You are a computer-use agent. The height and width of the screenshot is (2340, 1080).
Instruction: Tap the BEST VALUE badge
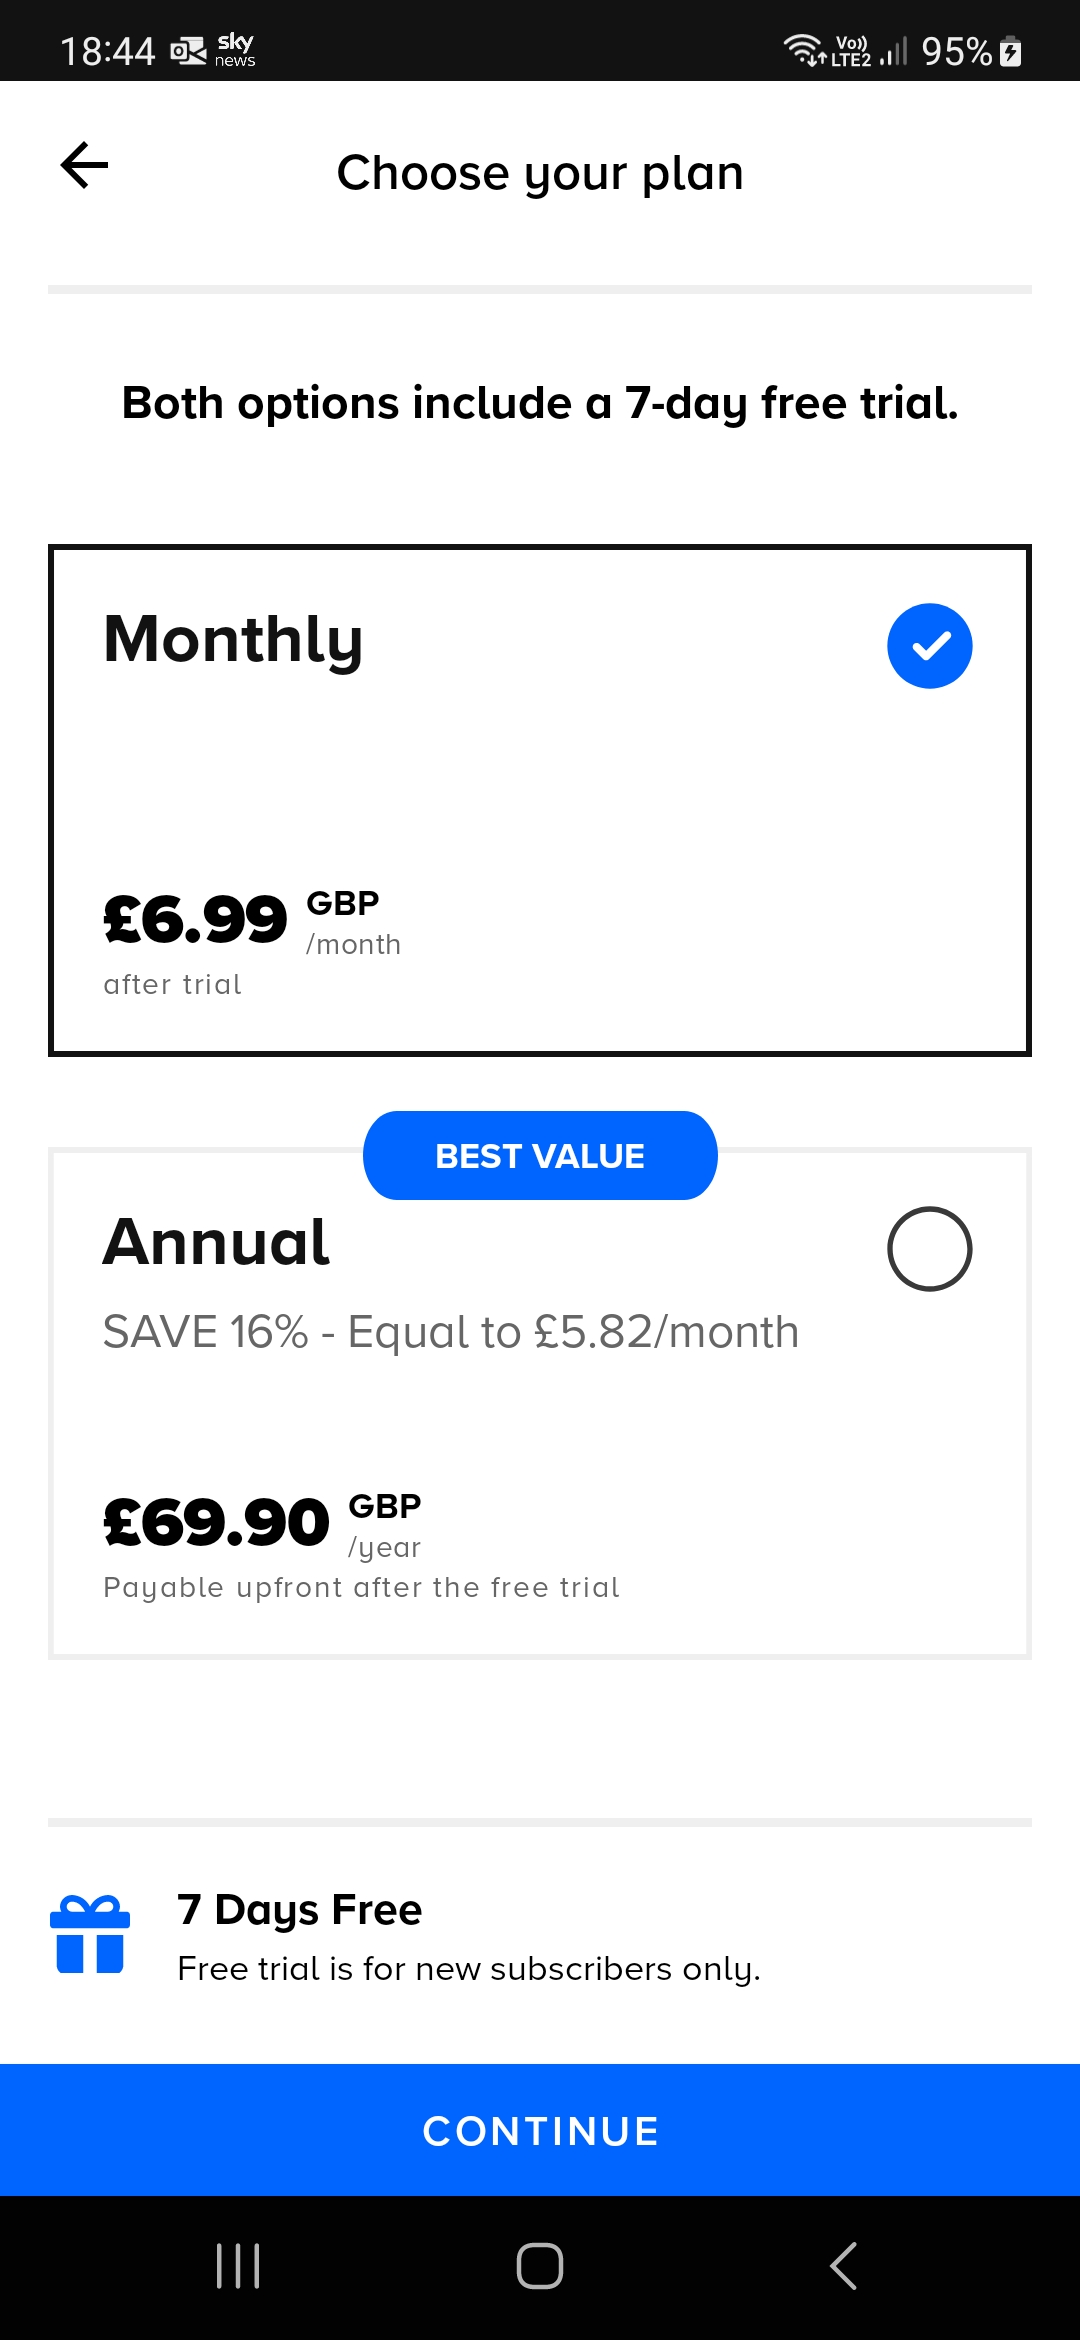pyautogui.click(x=540, y=1156)
